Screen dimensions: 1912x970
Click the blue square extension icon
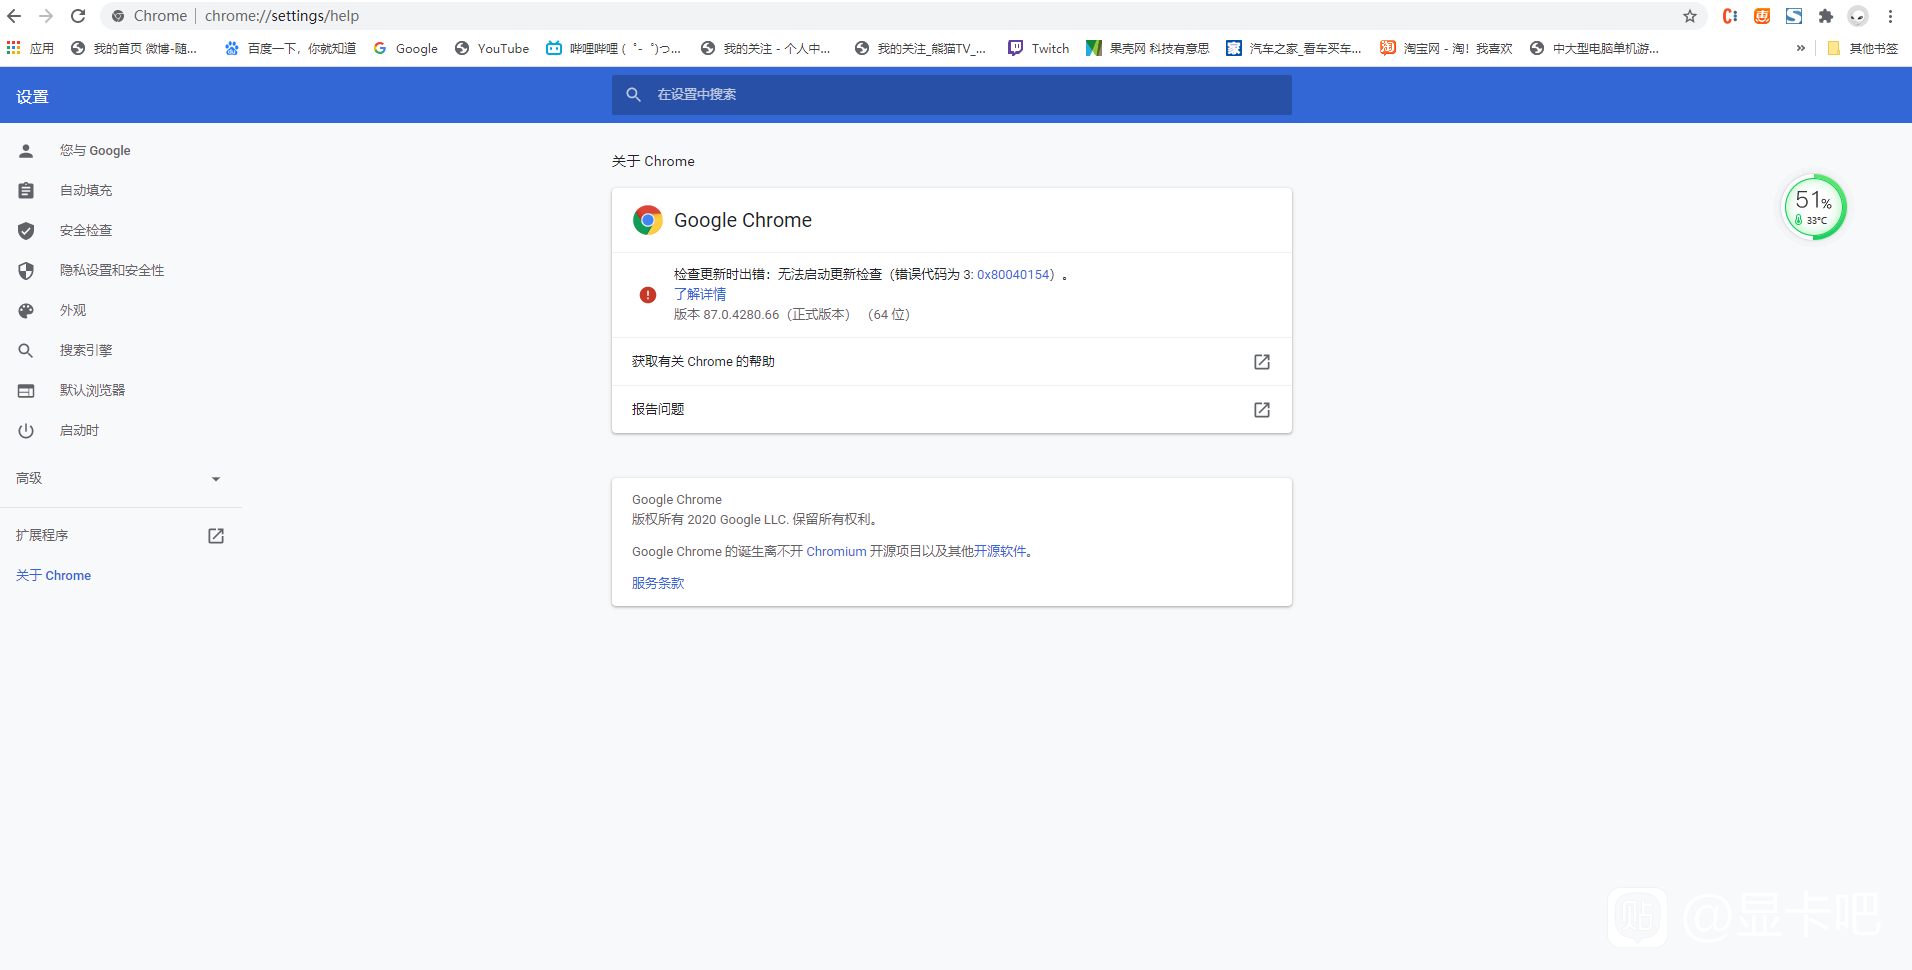click(x=1794, y=16)
